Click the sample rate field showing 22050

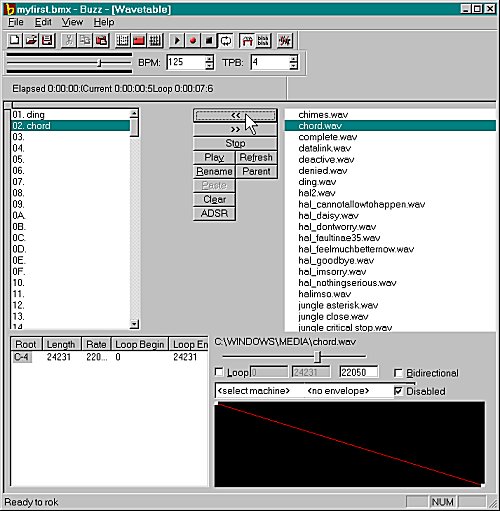(x=359, y=372)
